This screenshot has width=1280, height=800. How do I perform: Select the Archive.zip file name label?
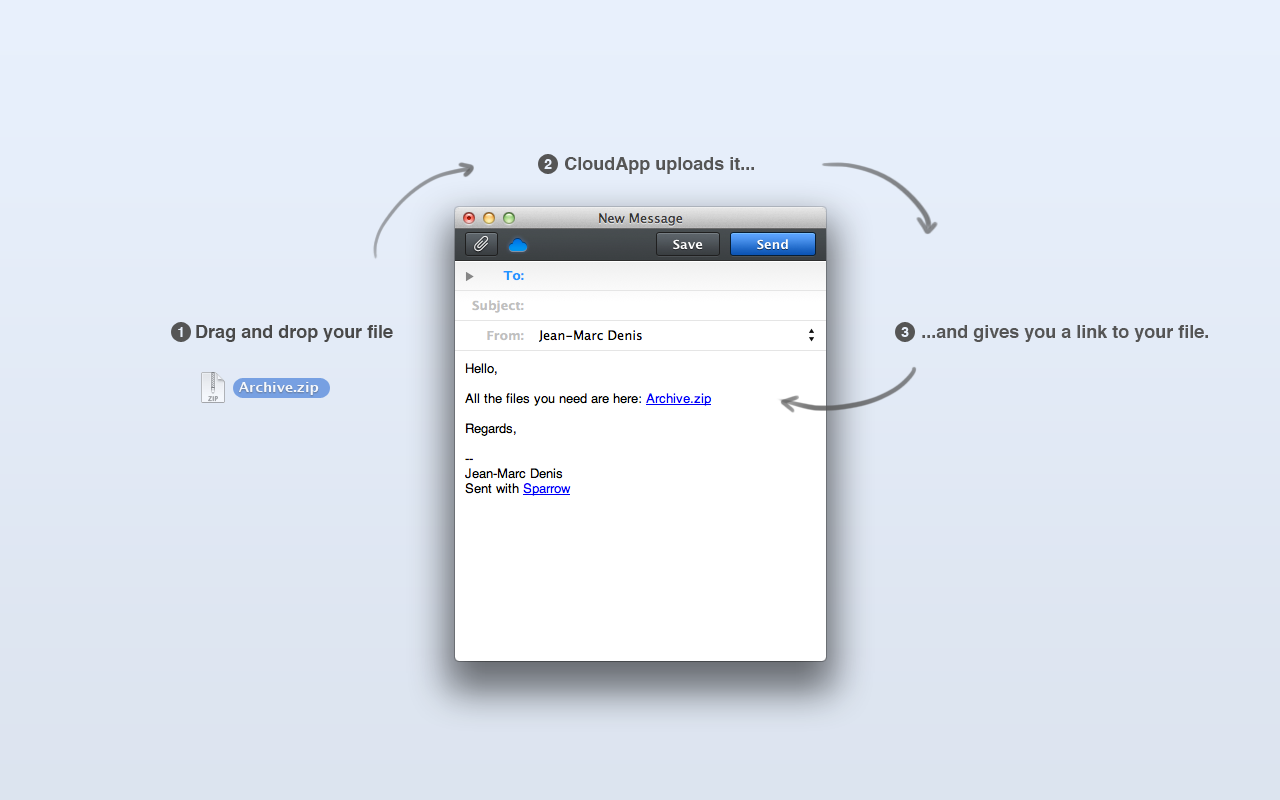[x=281, y=388]
